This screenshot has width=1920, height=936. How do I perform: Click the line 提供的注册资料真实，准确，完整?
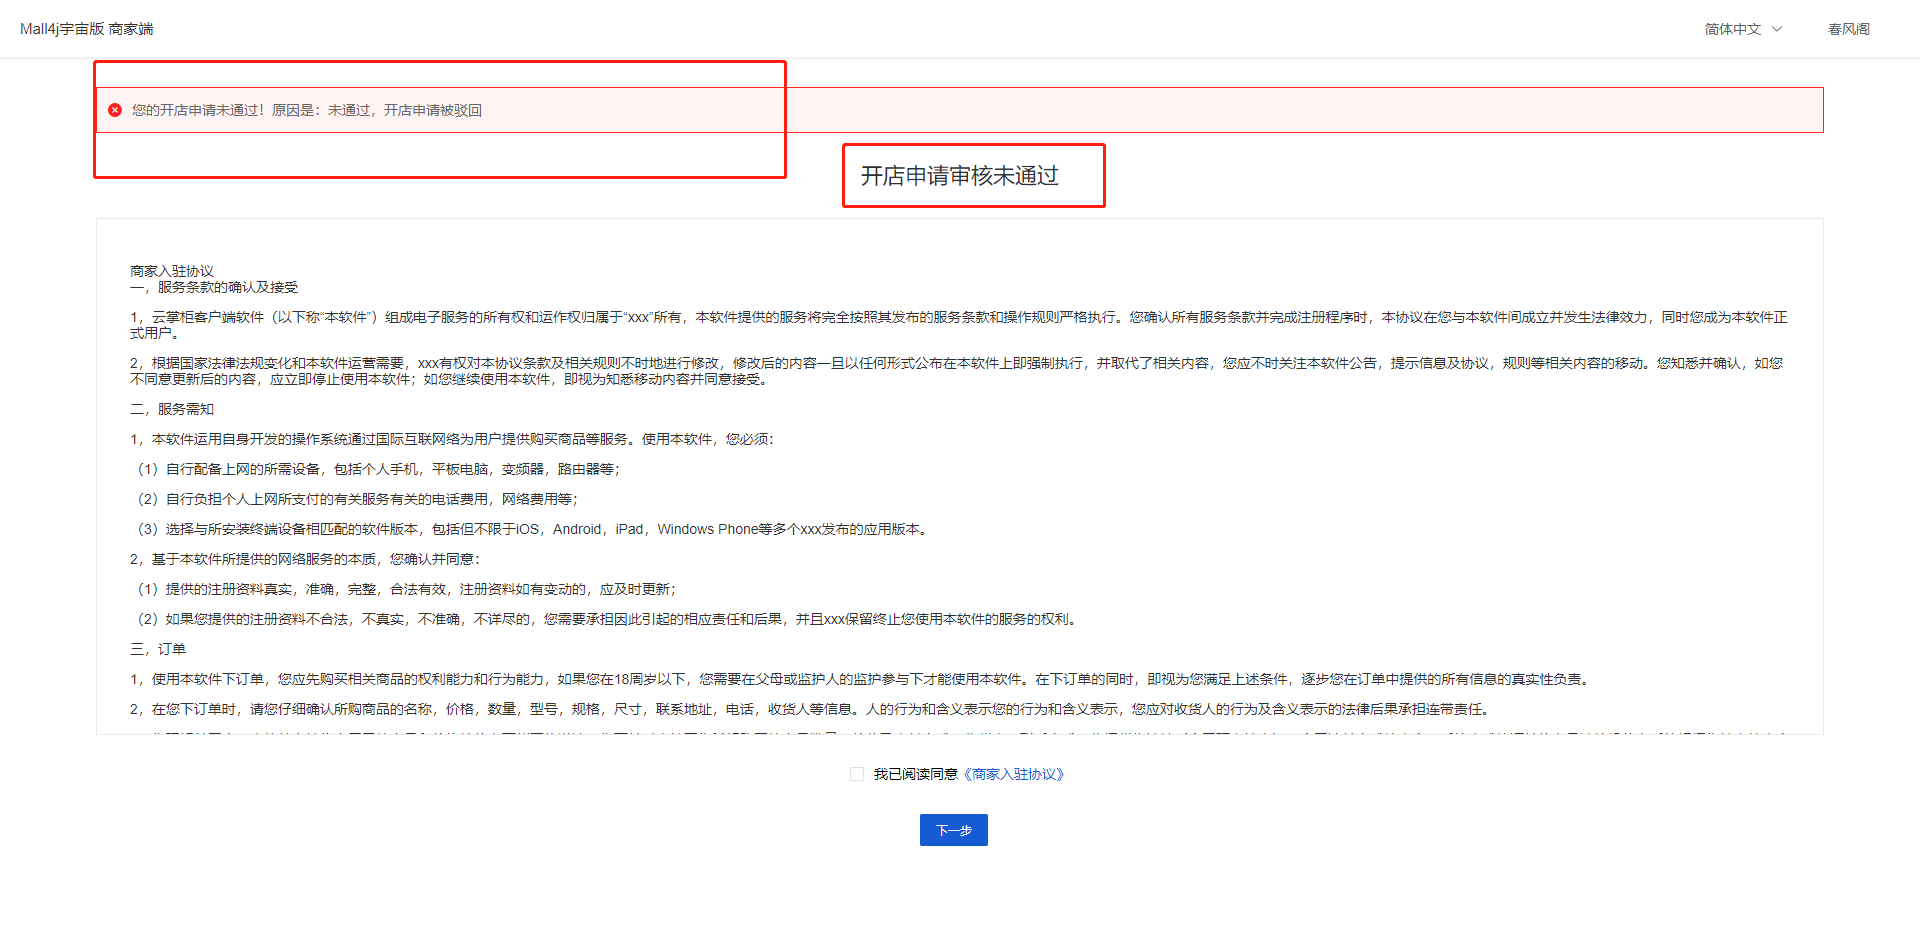tap(404, 589)
